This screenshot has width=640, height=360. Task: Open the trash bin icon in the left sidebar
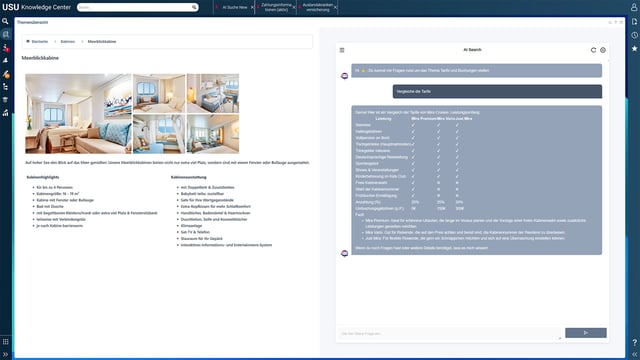5,100
